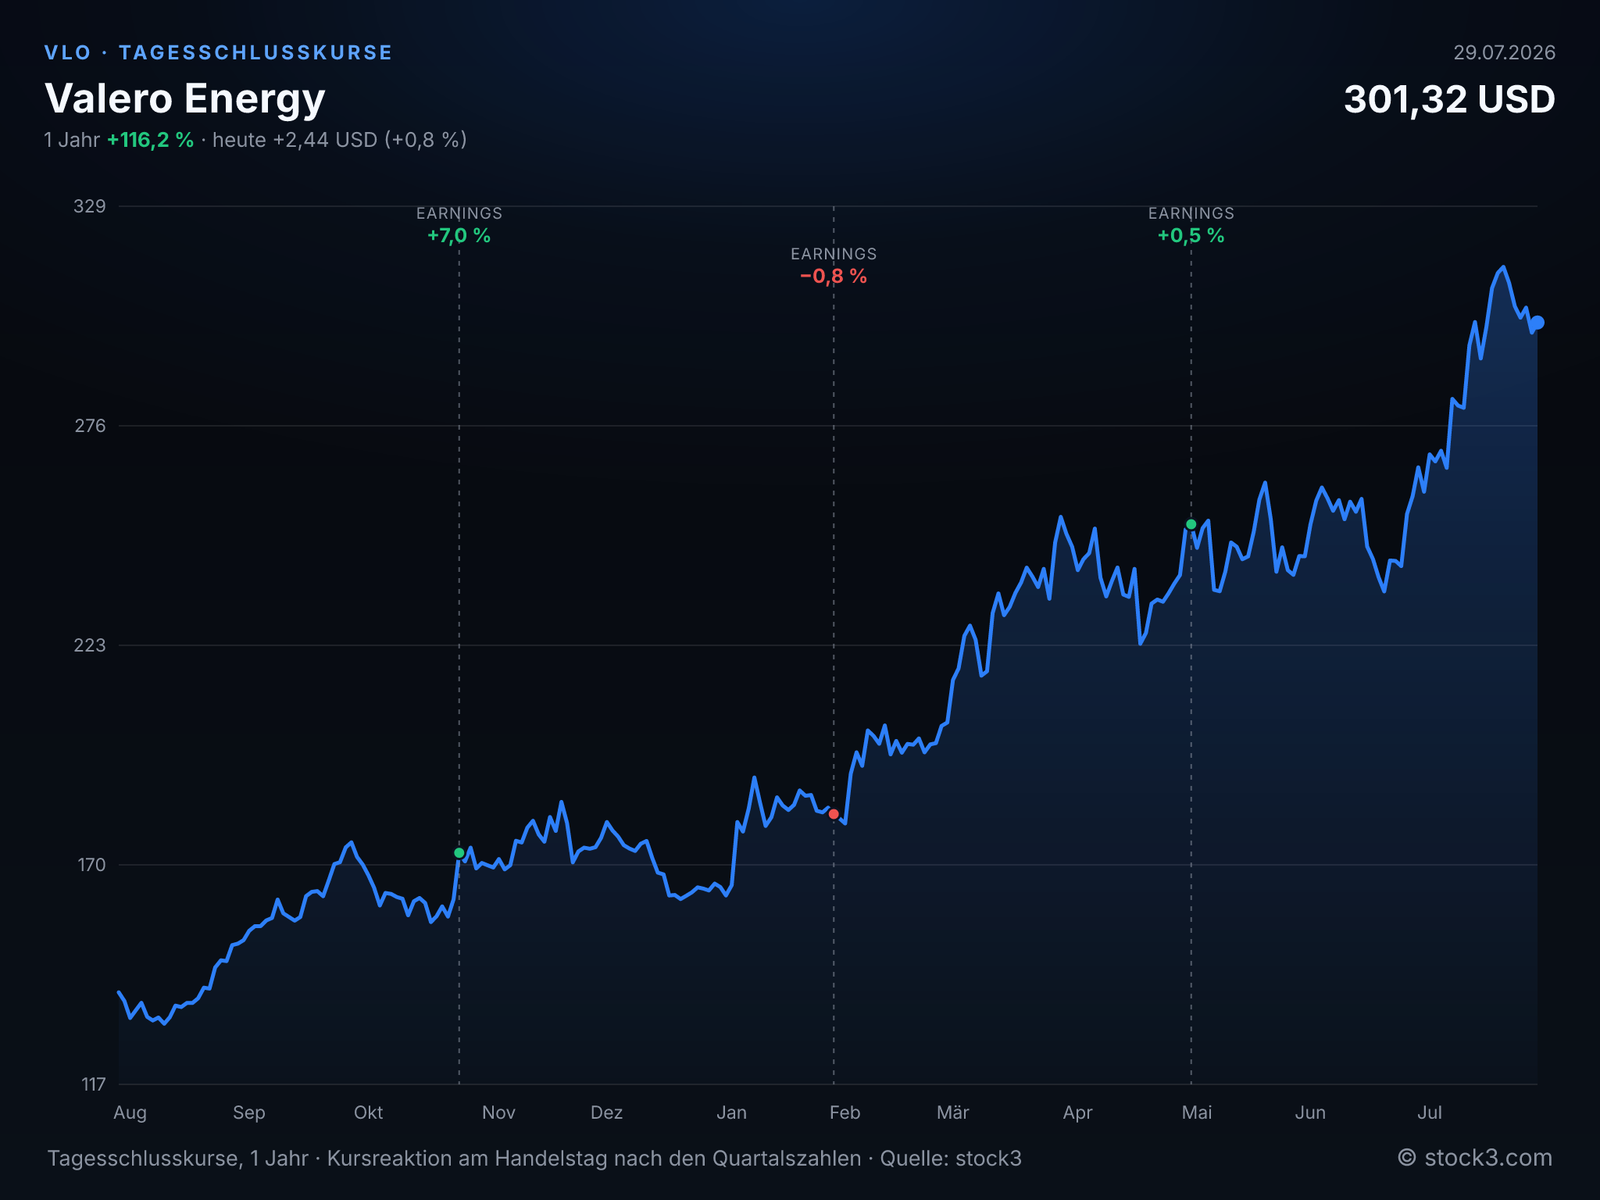Click the Aug x-axis label

tap(130, 1113)
